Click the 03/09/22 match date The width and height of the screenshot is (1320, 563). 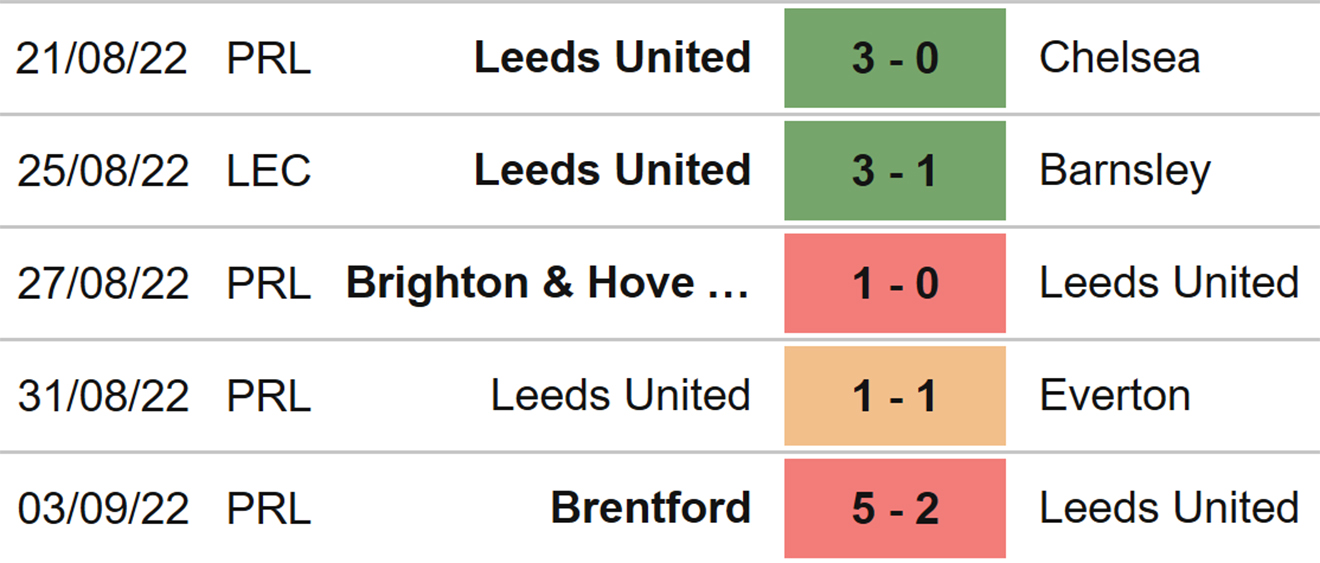(102, 510)
